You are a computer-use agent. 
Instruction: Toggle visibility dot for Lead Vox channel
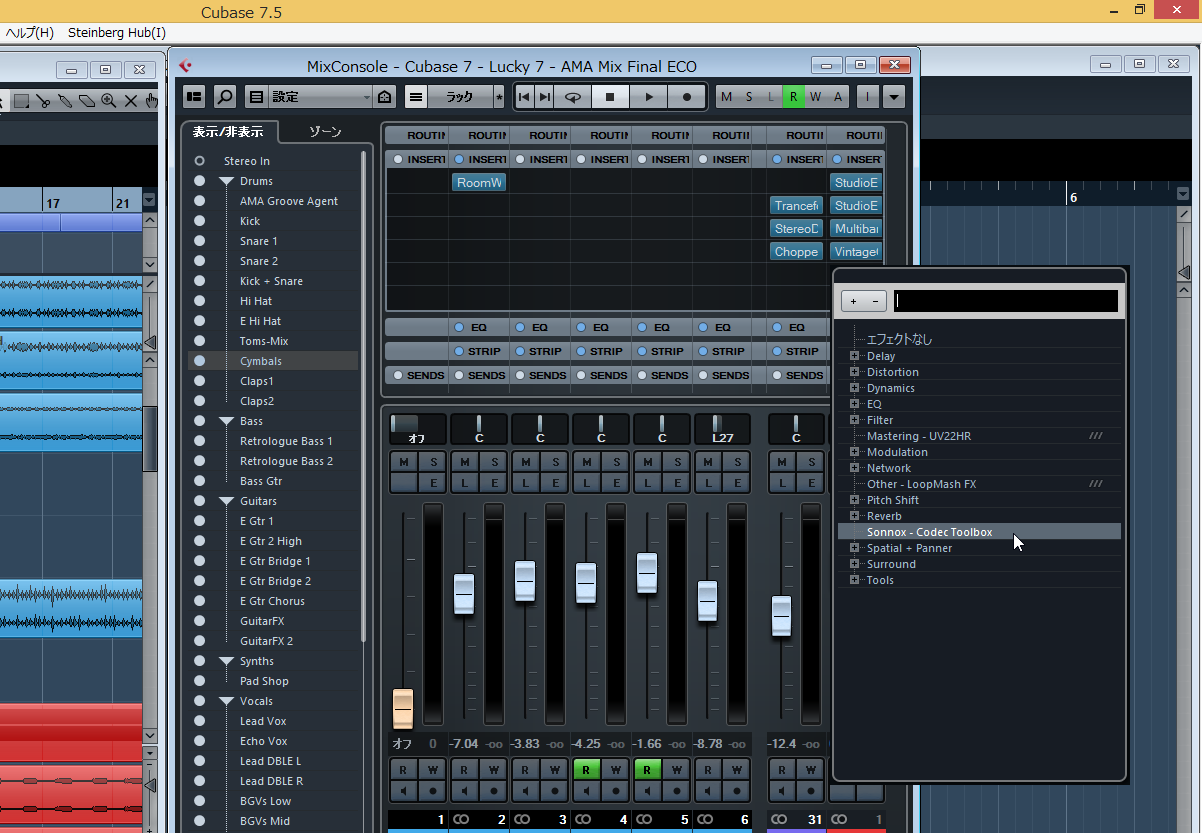(x=200, y=721)
